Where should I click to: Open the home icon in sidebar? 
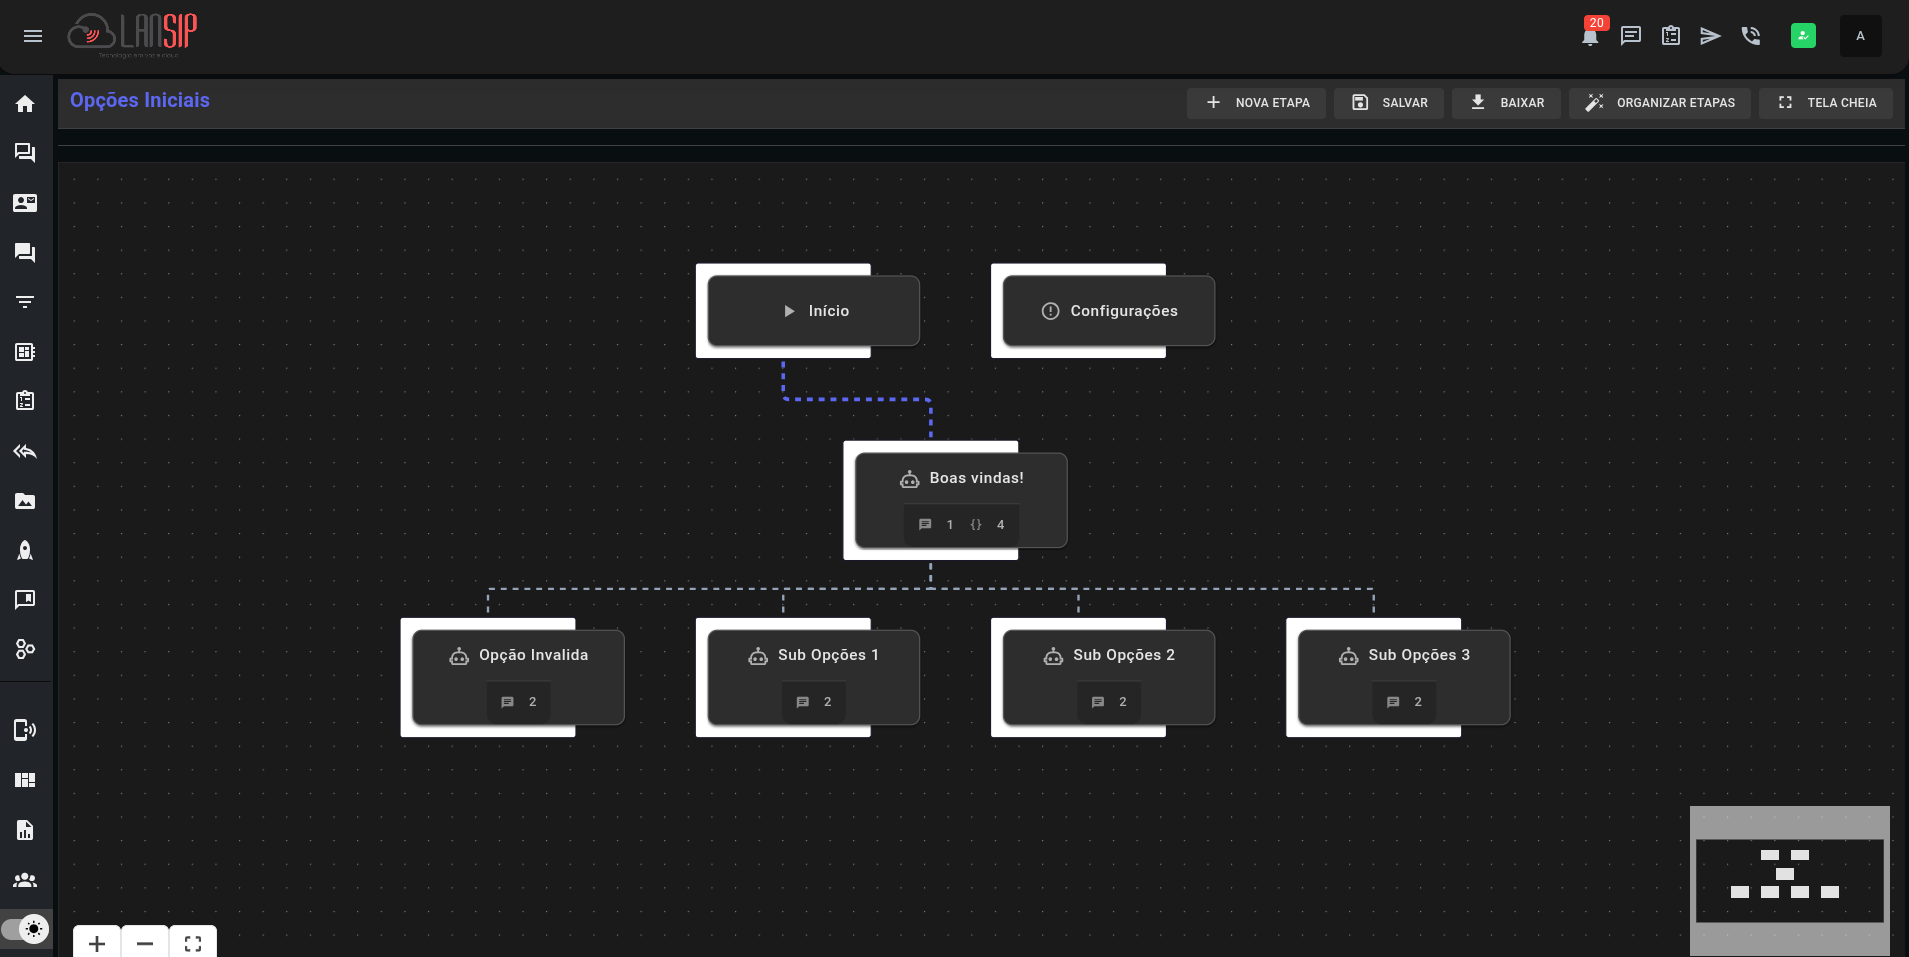(x=25, y=104)
